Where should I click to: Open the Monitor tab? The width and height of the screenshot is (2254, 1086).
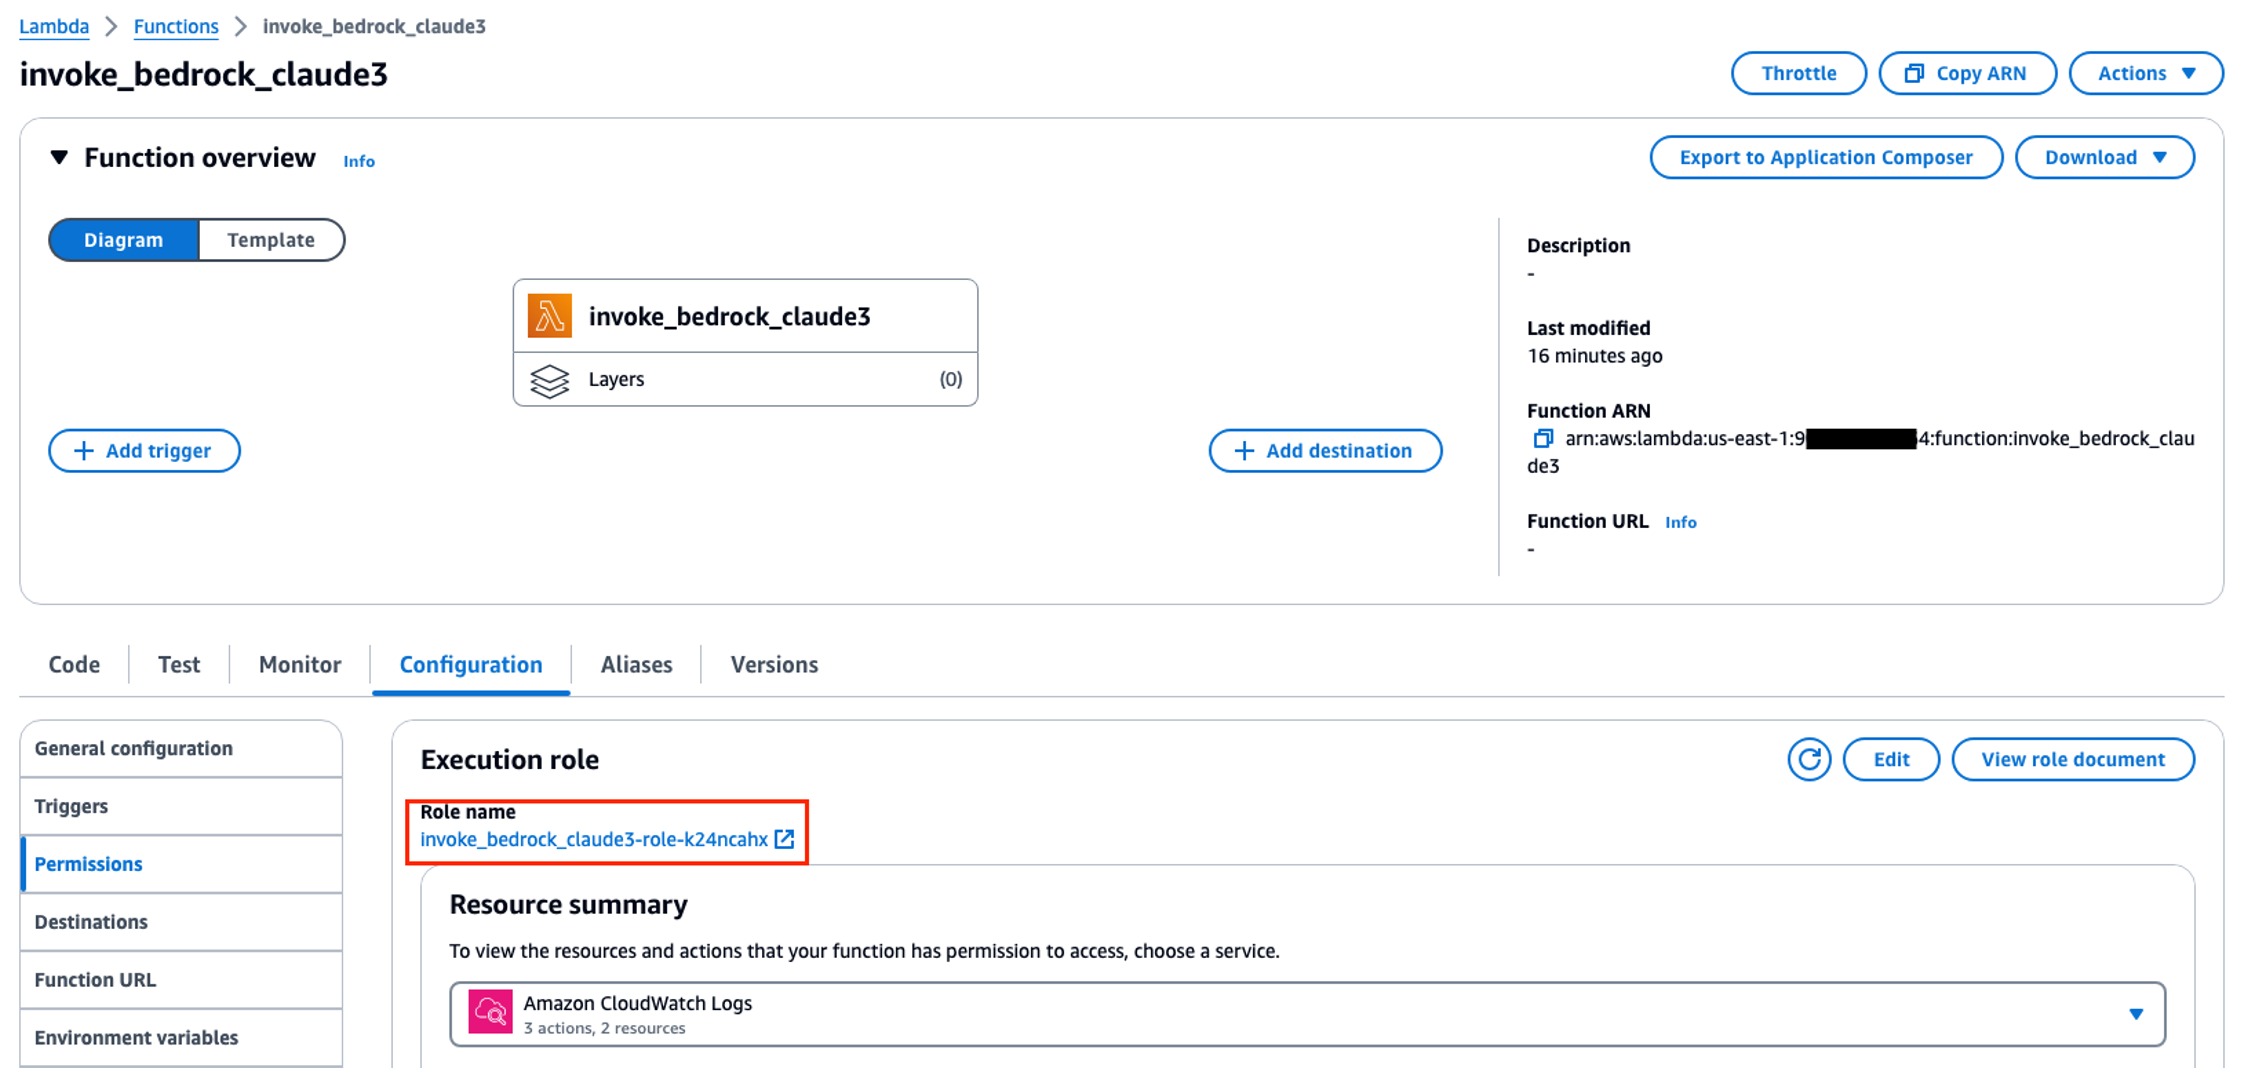tap(300, 664)
